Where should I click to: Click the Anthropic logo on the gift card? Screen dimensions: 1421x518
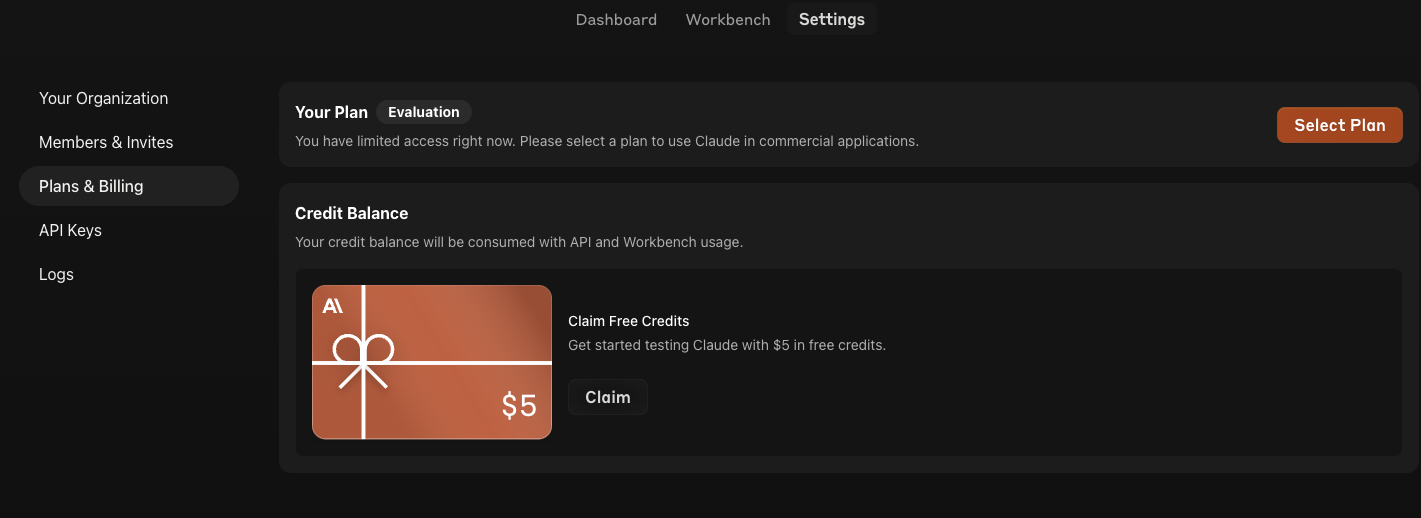pyautogui.click(x=333, y=306)
